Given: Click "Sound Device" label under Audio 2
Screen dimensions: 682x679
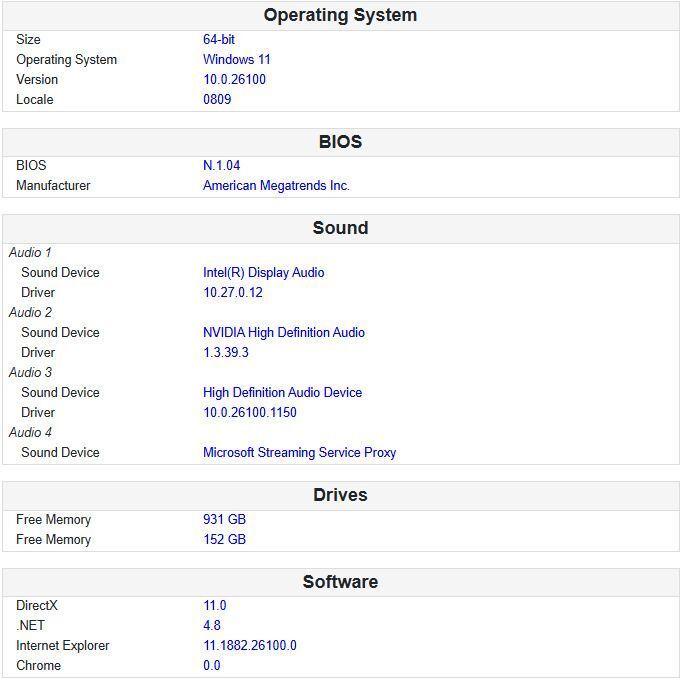Looking at the screenshot, I should 60,333.
